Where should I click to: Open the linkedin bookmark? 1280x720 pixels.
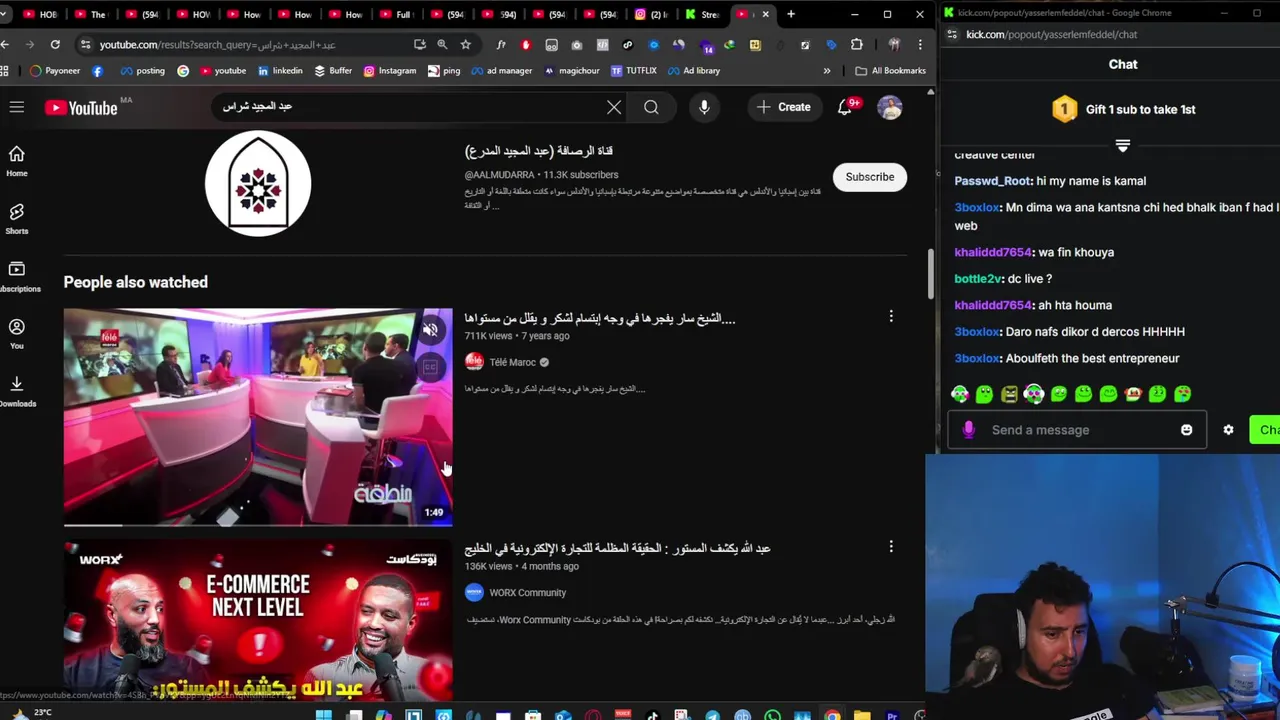(280, 71)
